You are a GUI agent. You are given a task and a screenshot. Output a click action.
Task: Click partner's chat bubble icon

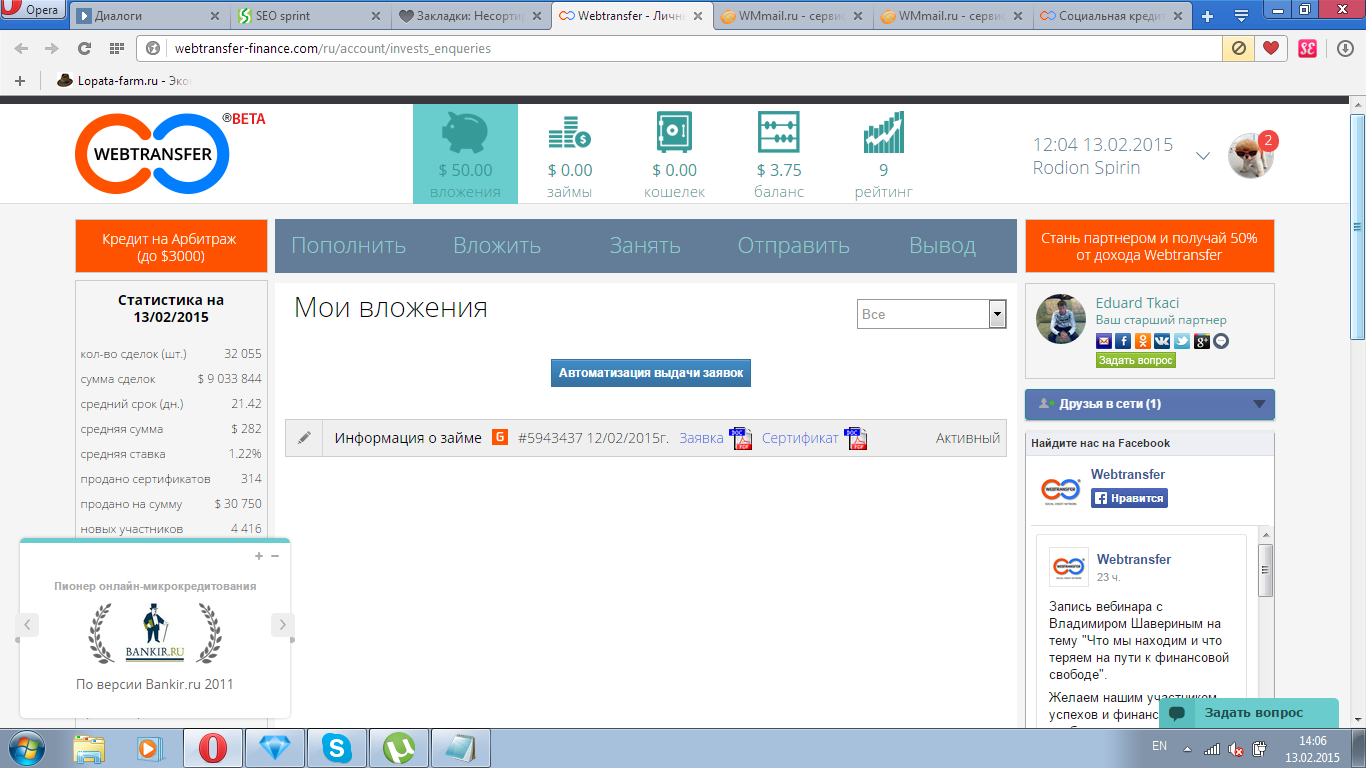pos(1221,341)
